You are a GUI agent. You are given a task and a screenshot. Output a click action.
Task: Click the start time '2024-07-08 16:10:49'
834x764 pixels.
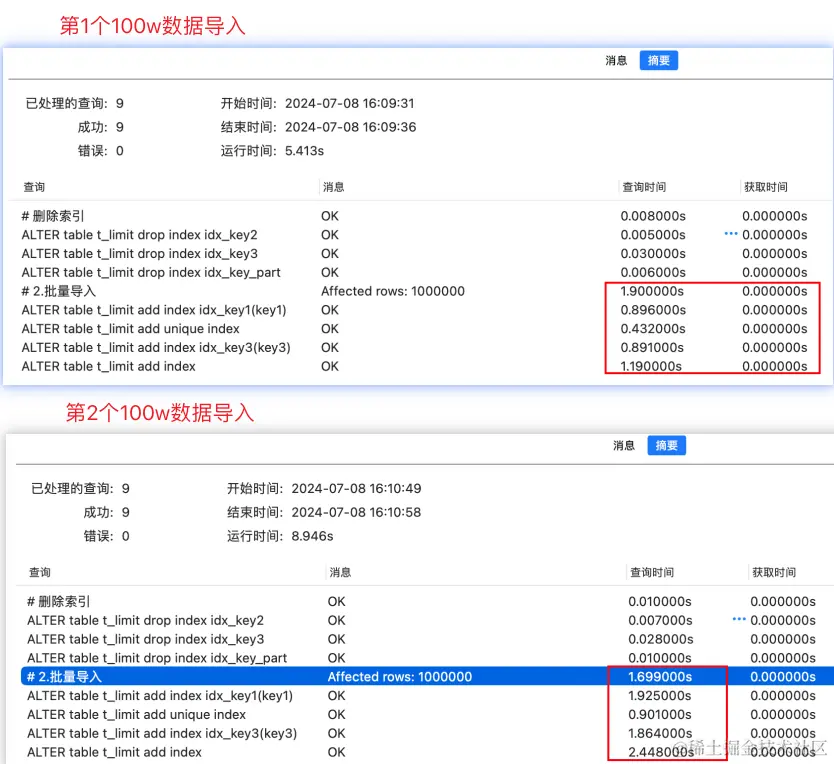pyautogui.click(x=356, y=488)
